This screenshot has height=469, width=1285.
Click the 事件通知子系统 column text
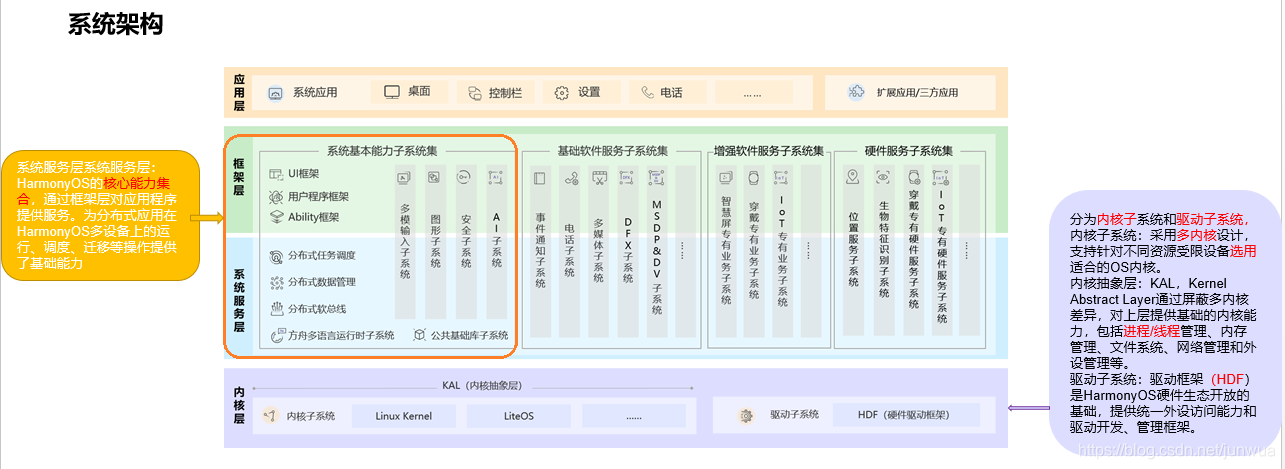pos(541,249)
